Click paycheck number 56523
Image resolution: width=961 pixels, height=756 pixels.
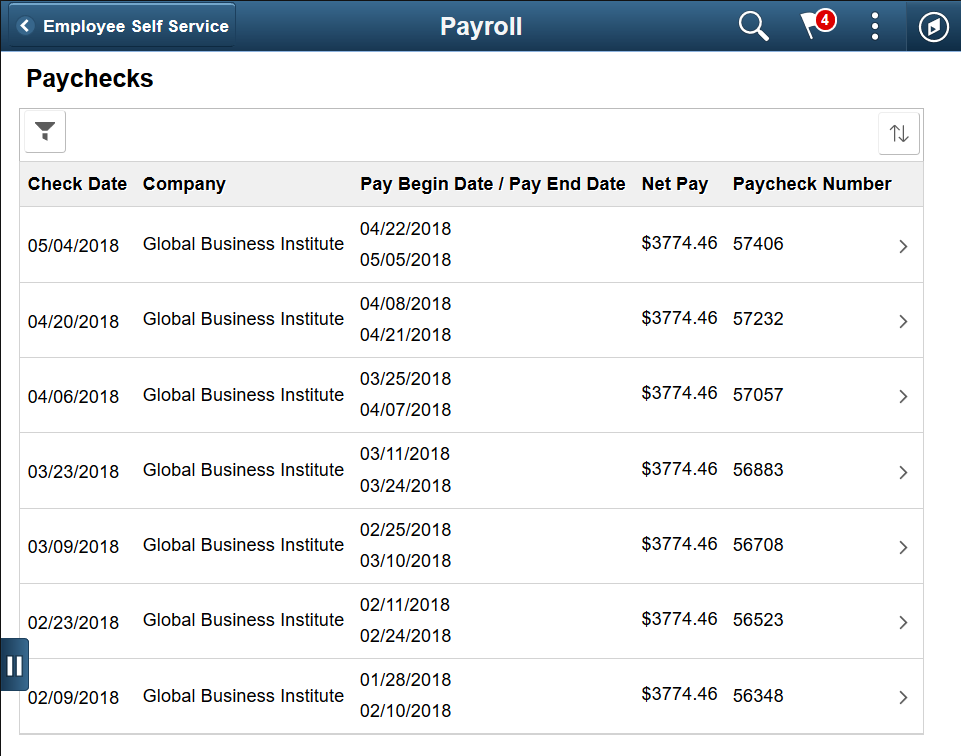(758, 619)
